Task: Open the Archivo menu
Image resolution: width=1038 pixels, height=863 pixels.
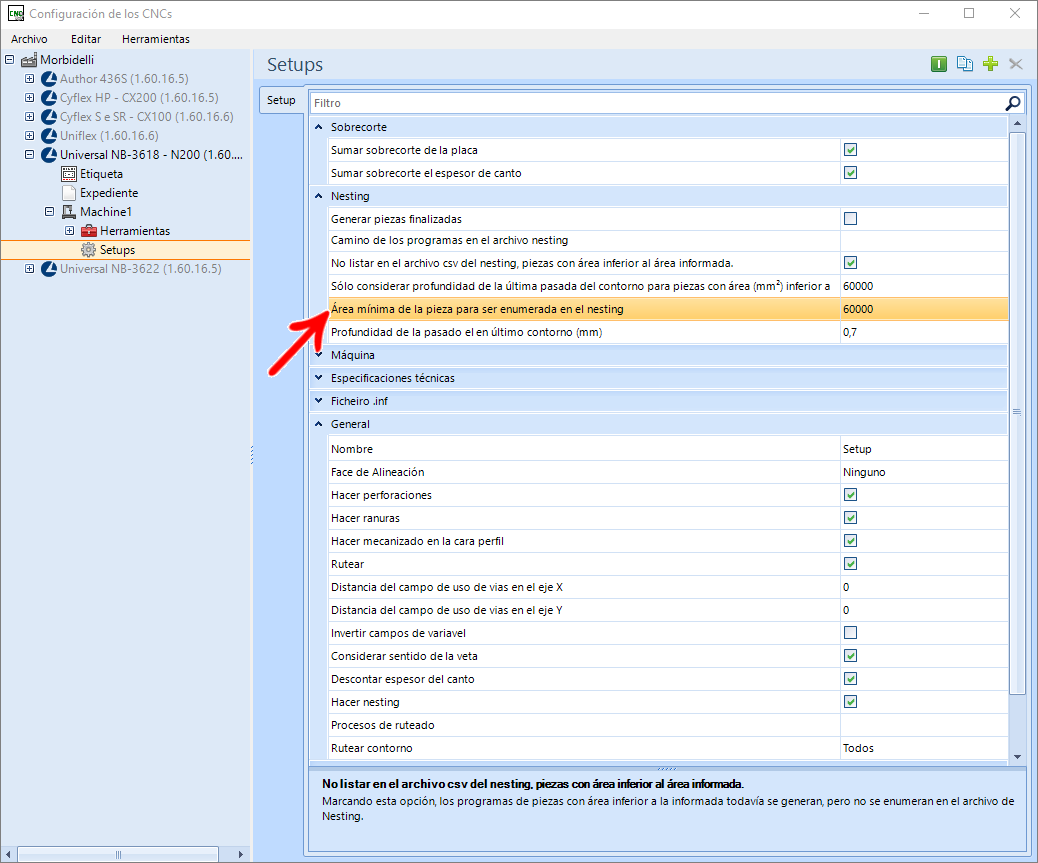Action: pos(29,39)
